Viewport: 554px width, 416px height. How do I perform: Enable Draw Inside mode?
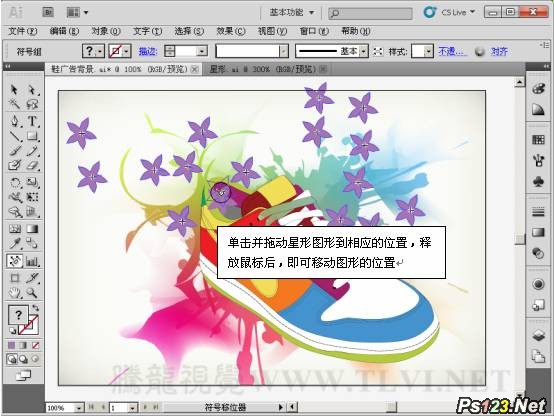click(35, 359)
